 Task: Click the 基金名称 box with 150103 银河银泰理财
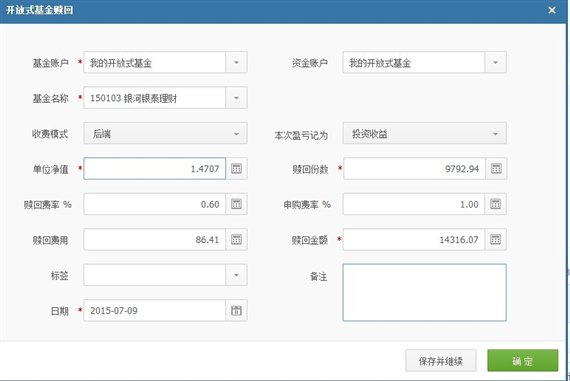[x=155, y=98]
